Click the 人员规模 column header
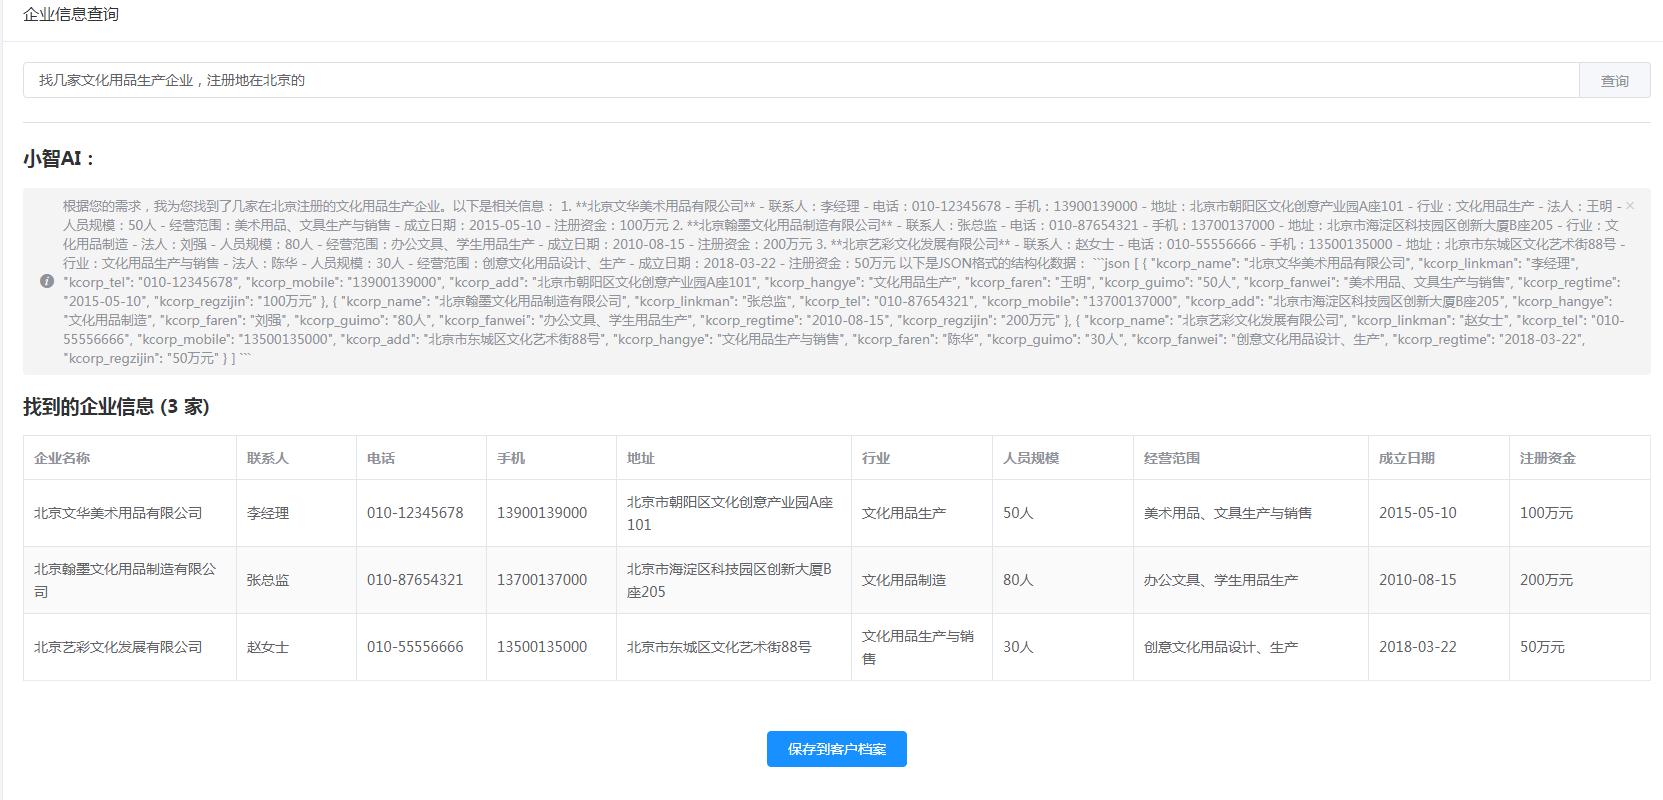The height and width of the screenshot is (800, 1663). tap(1031, 458)
